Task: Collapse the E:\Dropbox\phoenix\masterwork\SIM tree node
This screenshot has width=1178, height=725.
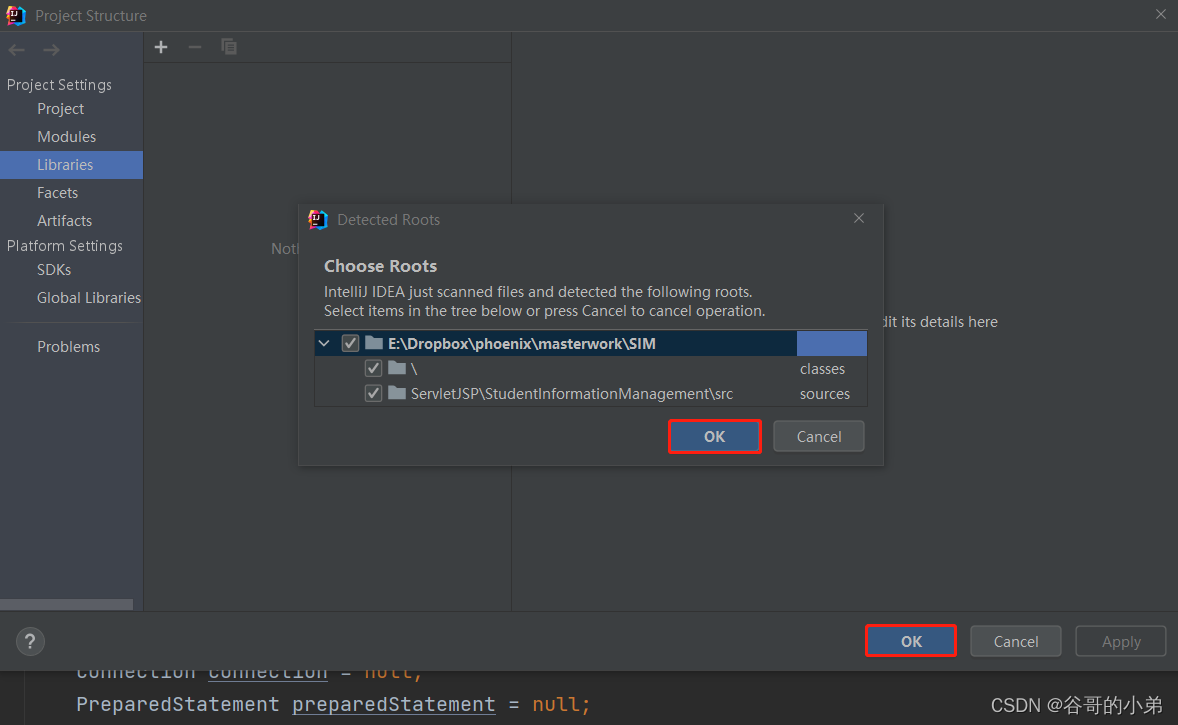Action: point(325,343)
